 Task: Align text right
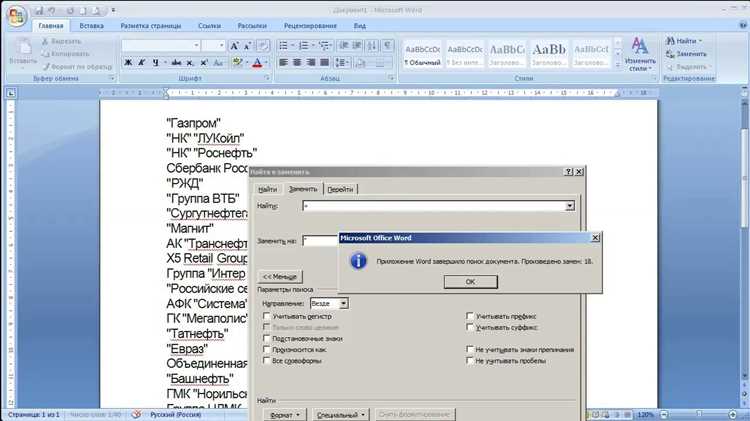pos(311,63)
